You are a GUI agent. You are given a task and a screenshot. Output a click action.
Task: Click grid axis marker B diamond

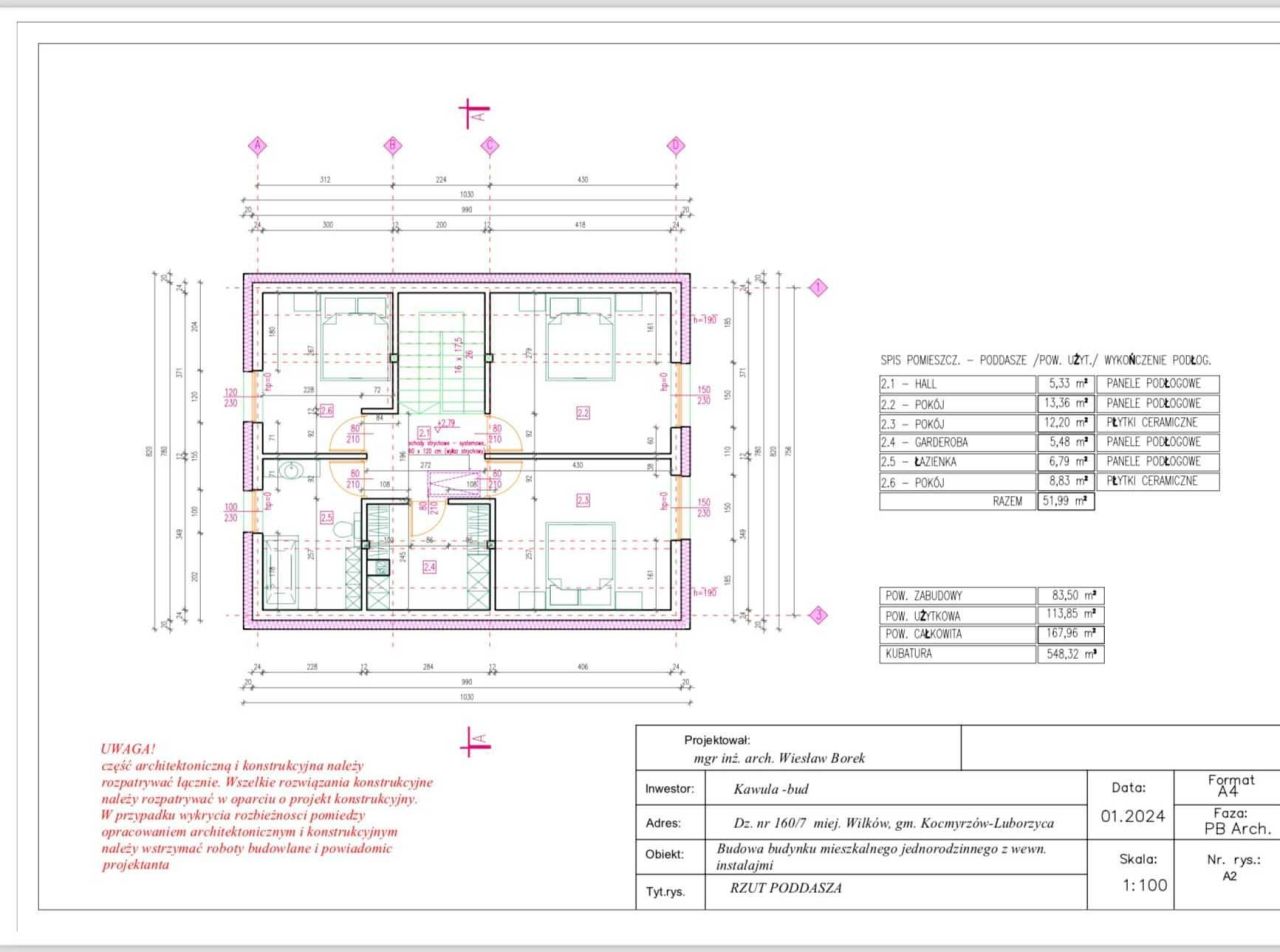point(393,146)
